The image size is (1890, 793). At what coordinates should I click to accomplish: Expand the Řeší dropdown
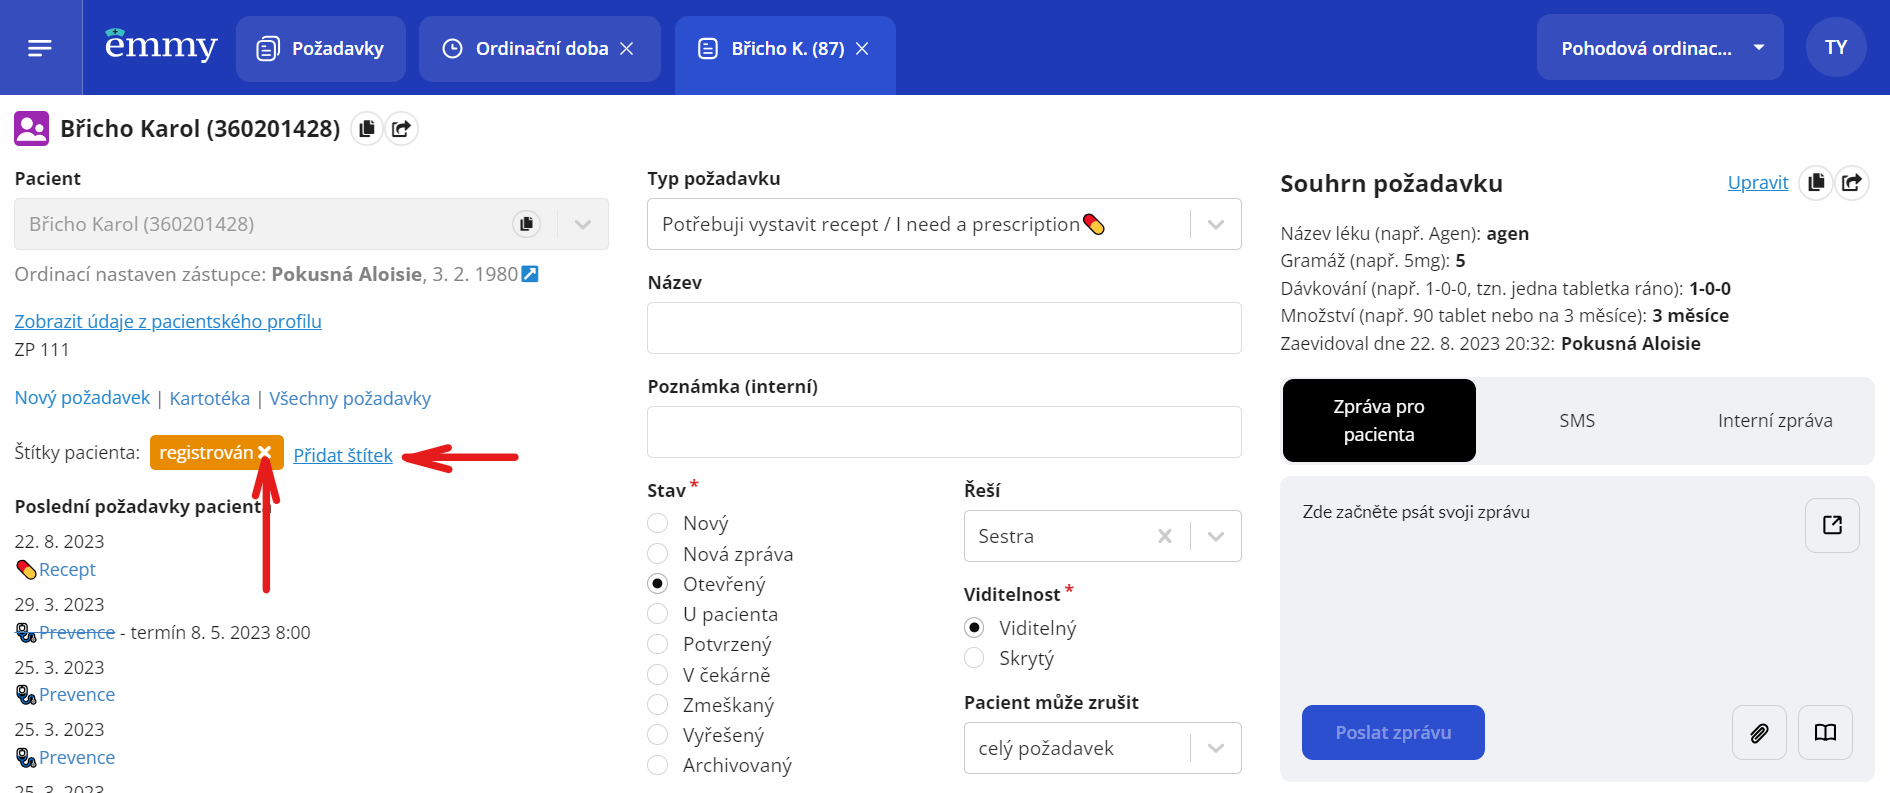coord(1216,536)
